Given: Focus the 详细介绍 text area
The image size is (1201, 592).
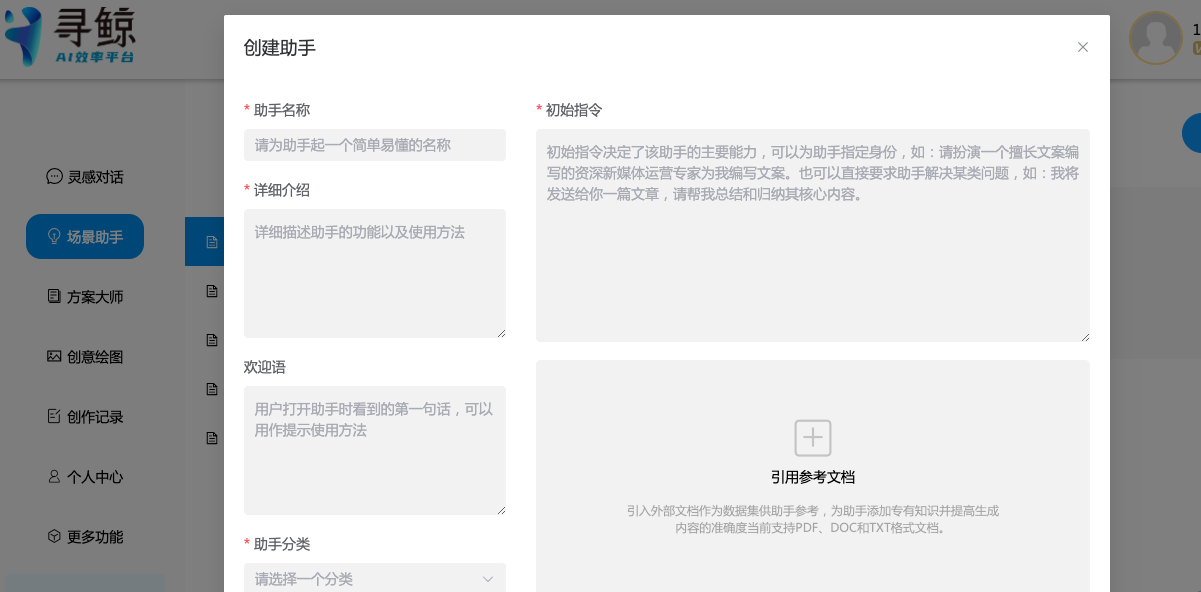Looking at the screenshot, I should pyautogui.click(x=374, y=273).
